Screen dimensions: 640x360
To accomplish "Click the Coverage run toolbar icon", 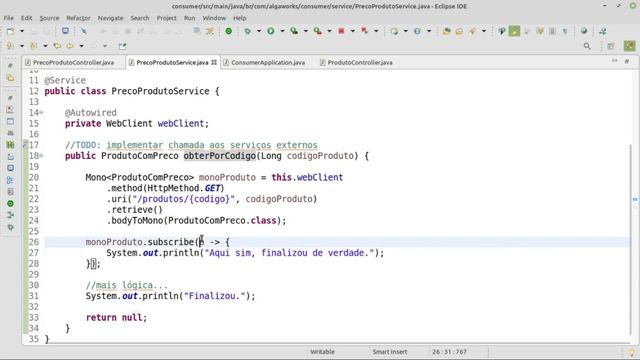I will [294, 31].
